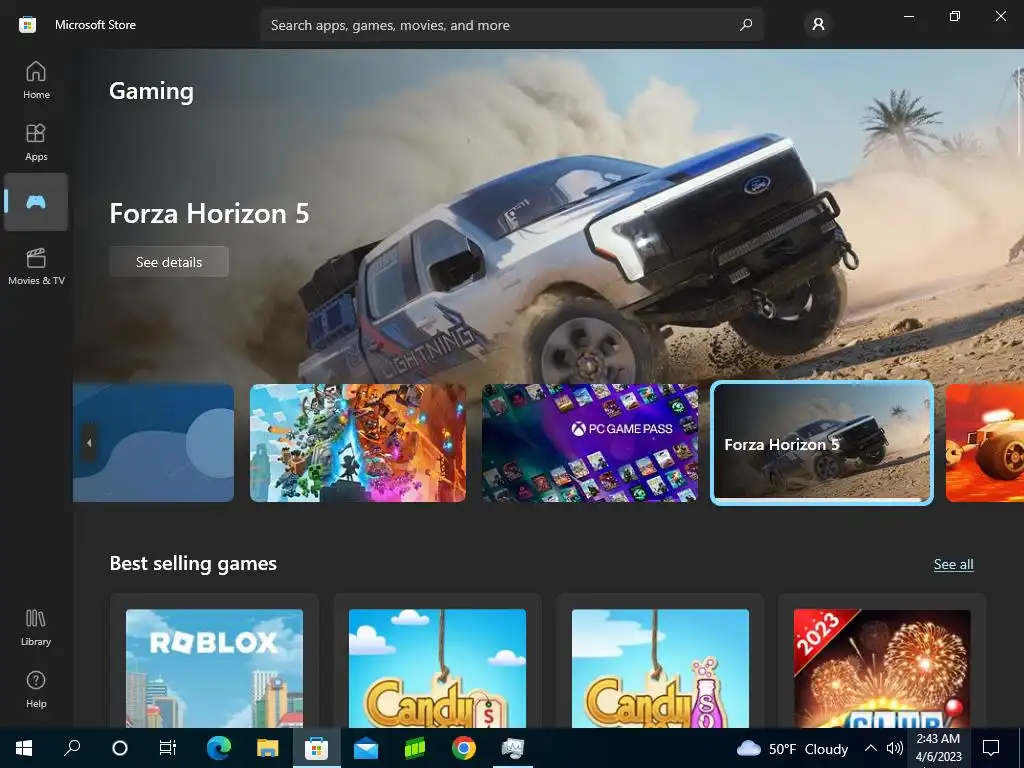Click See all for Best selling games
Screen dimensions: 1024x768
(x=953, y=564)
